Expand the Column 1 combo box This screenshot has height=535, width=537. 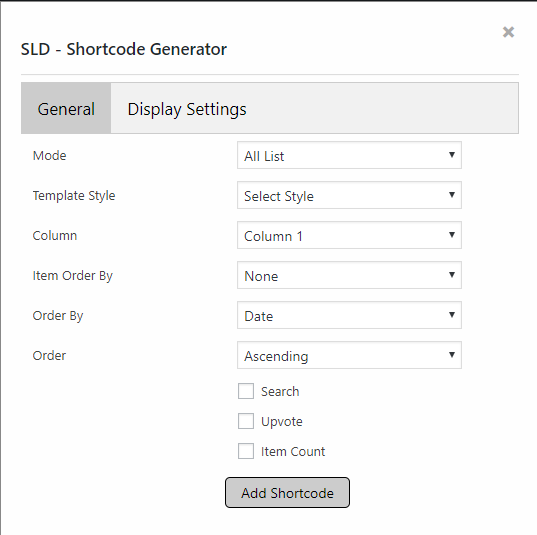click(349, 235)
